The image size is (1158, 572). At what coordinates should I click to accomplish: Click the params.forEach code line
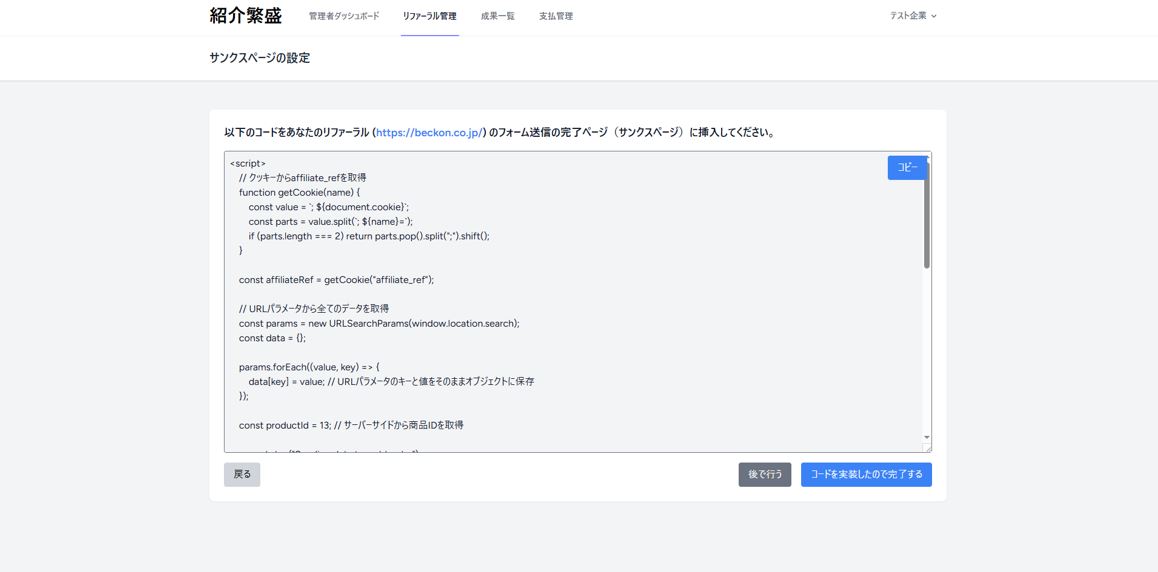(x=309, y=367)
